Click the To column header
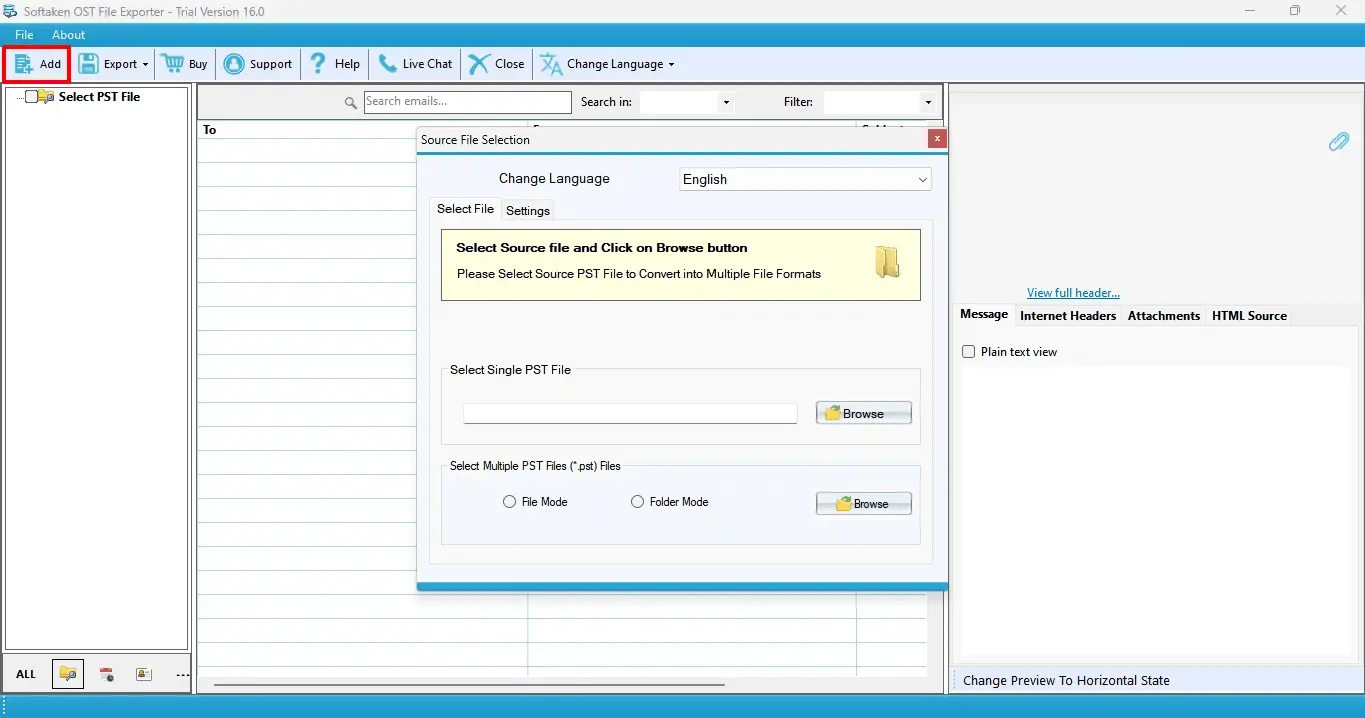 210,130
